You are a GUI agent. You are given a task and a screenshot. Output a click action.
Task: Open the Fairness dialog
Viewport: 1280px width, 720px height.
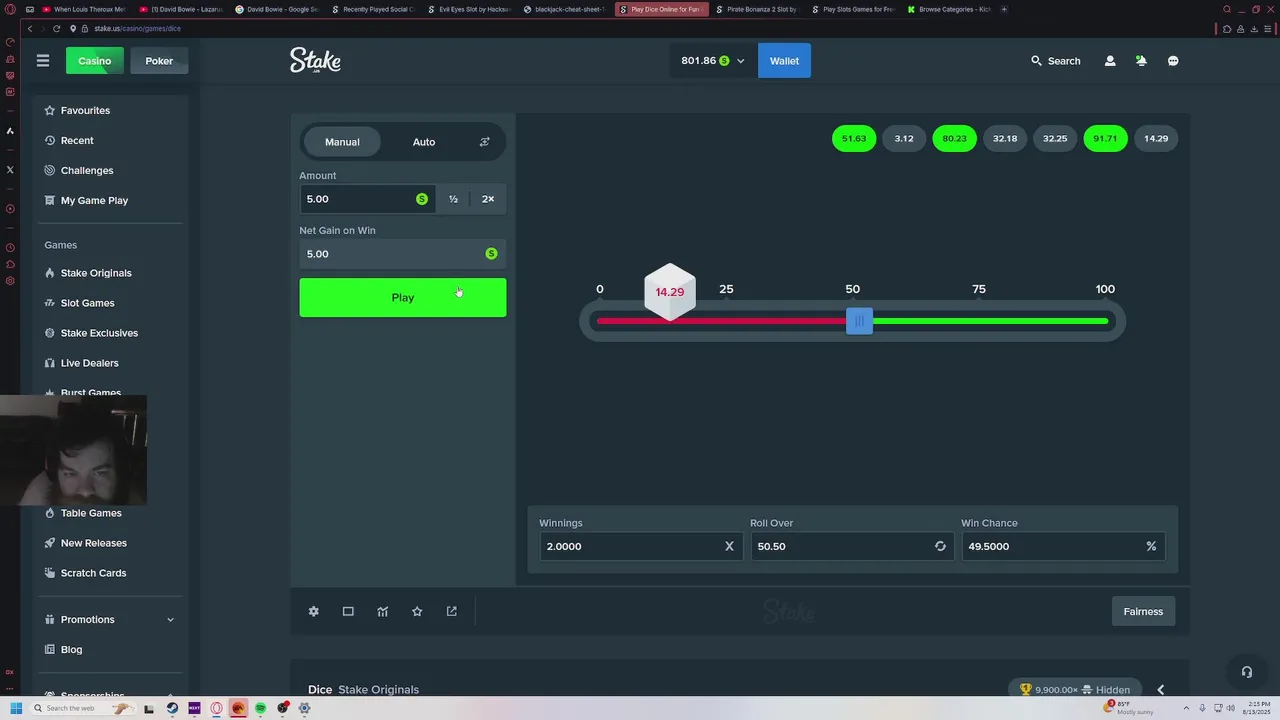coord(1143,611)
